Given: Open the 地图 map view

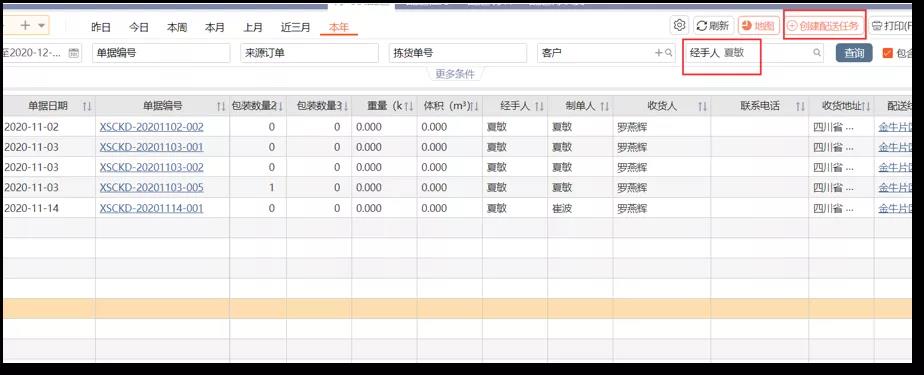Looking at the screenshot, I should [758, 25].
